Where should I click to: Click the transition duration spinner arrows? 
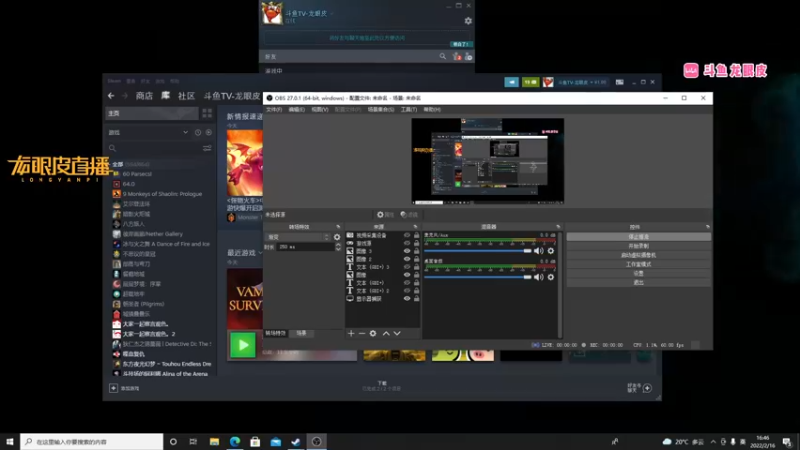pyautogui.click(x=338, y=247)
